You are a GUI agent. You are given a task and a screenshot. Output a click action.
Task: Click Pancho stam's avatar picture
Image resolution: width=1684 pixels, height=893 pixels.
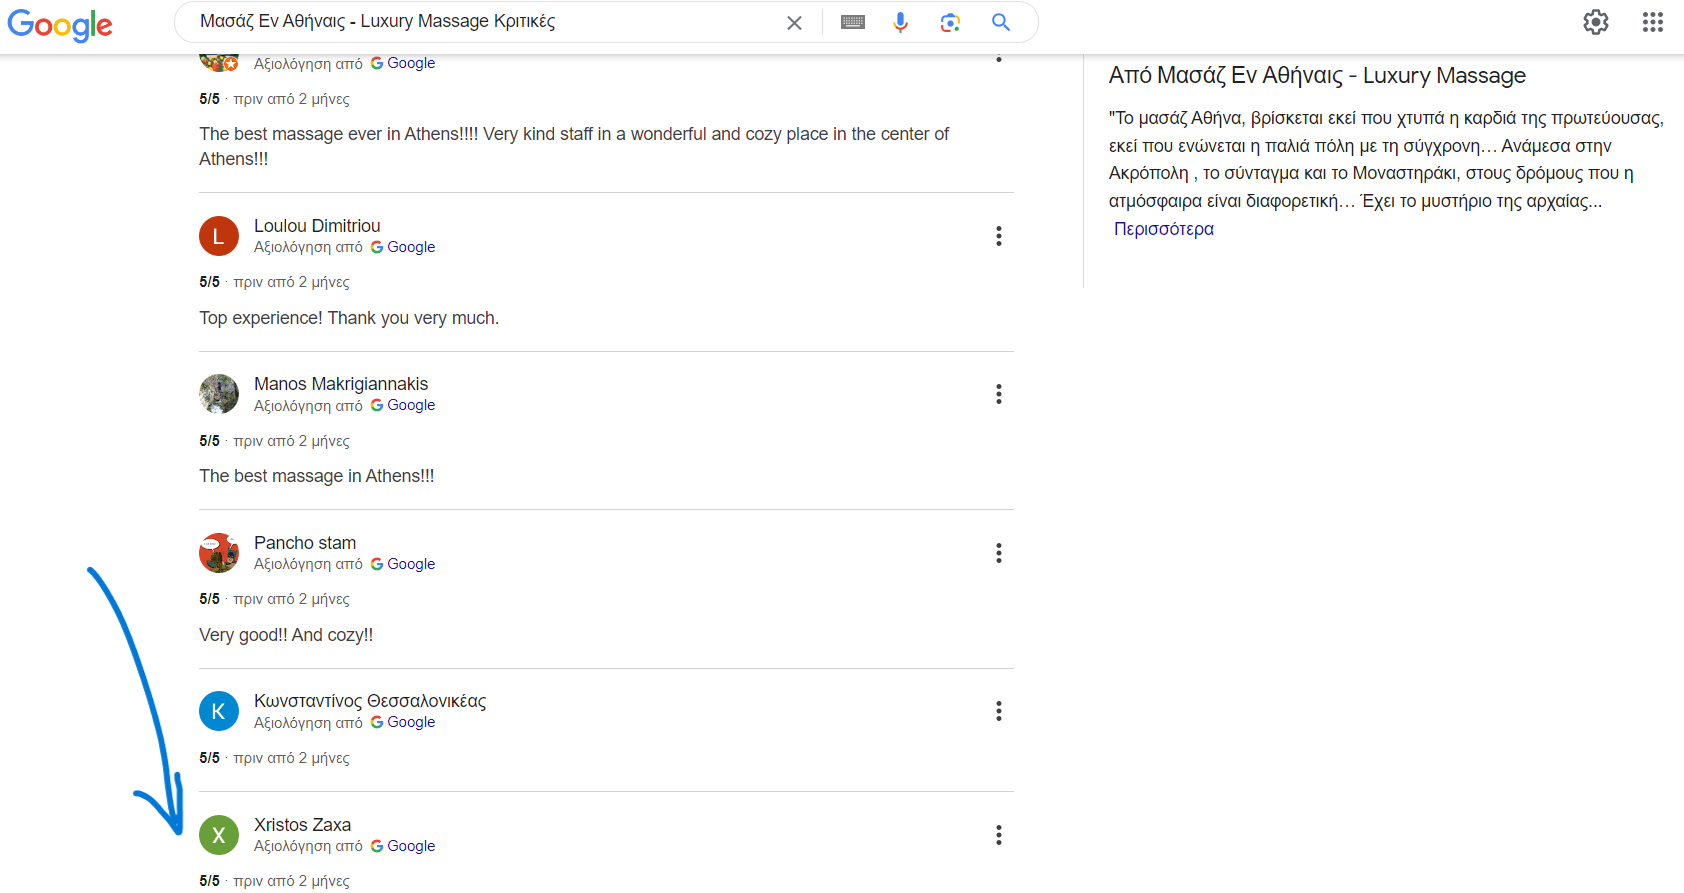click(x=219, y=553)
